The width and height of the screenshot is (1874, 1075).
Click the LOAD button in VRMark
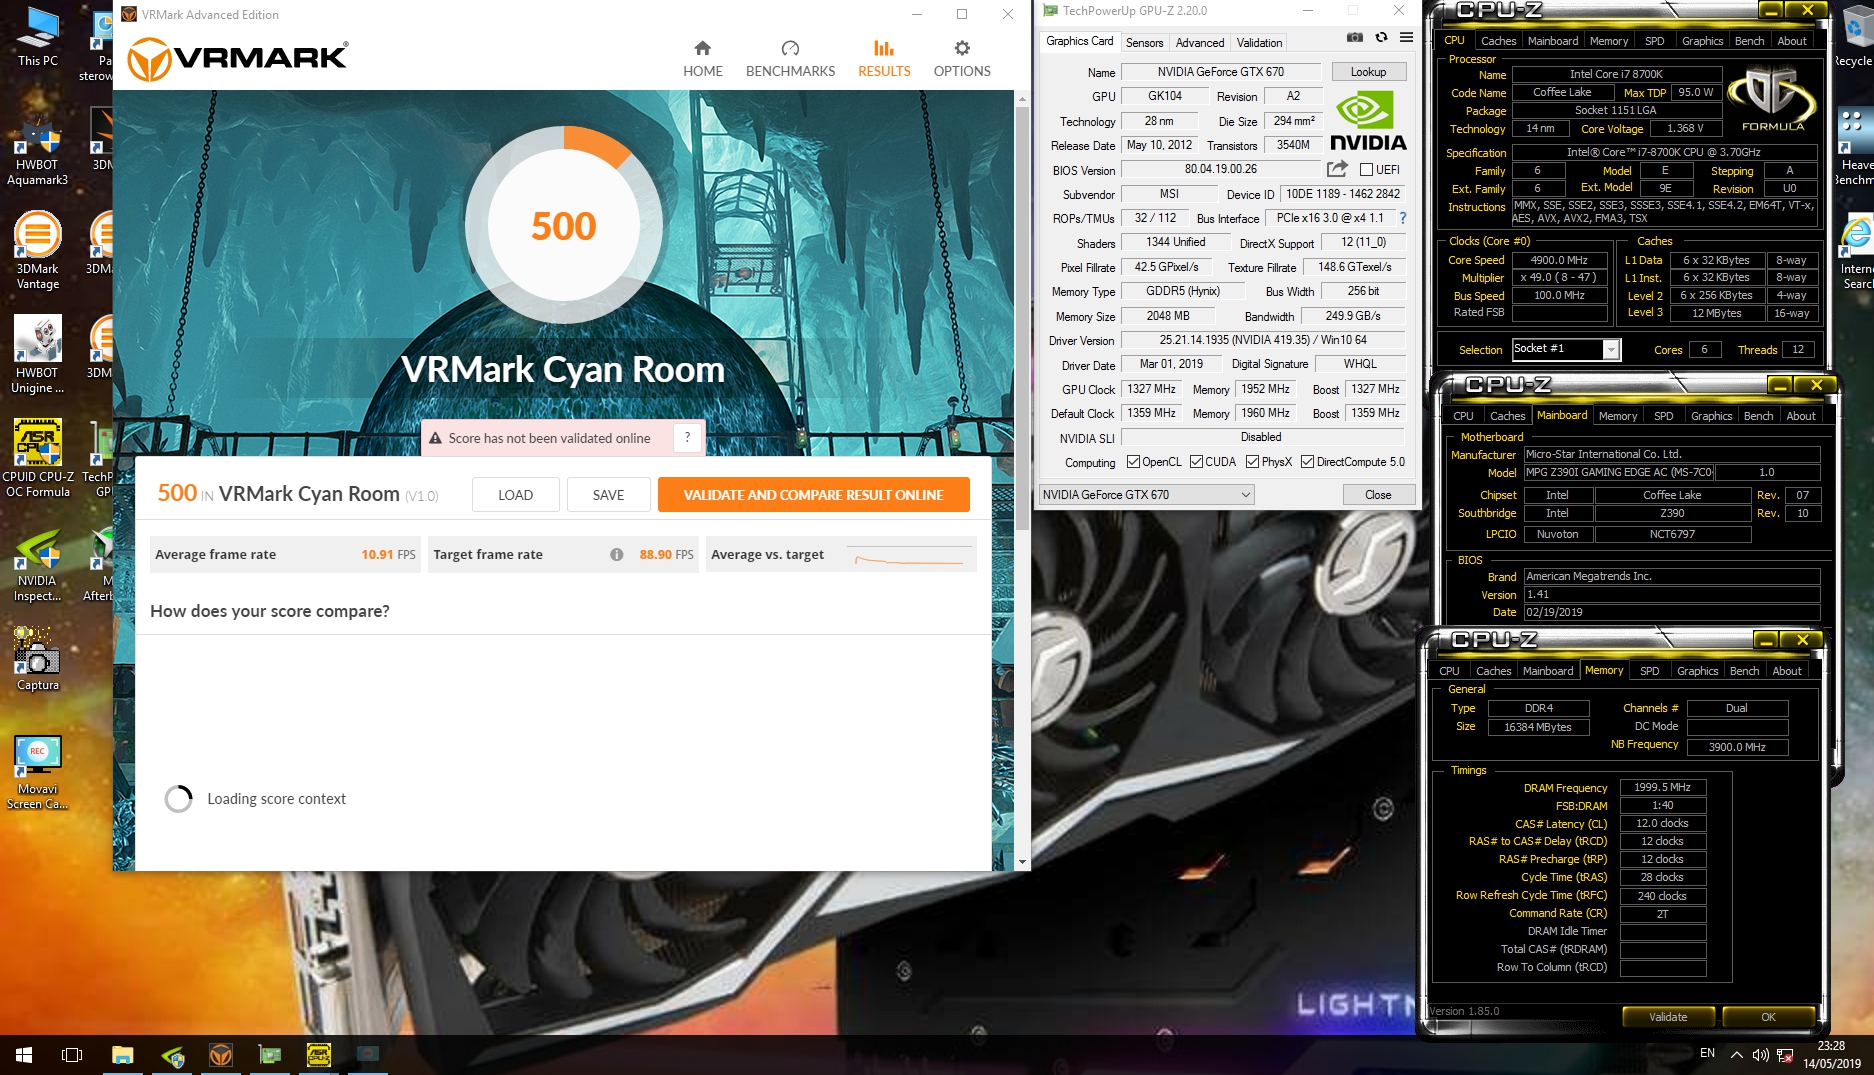[515, 495]
